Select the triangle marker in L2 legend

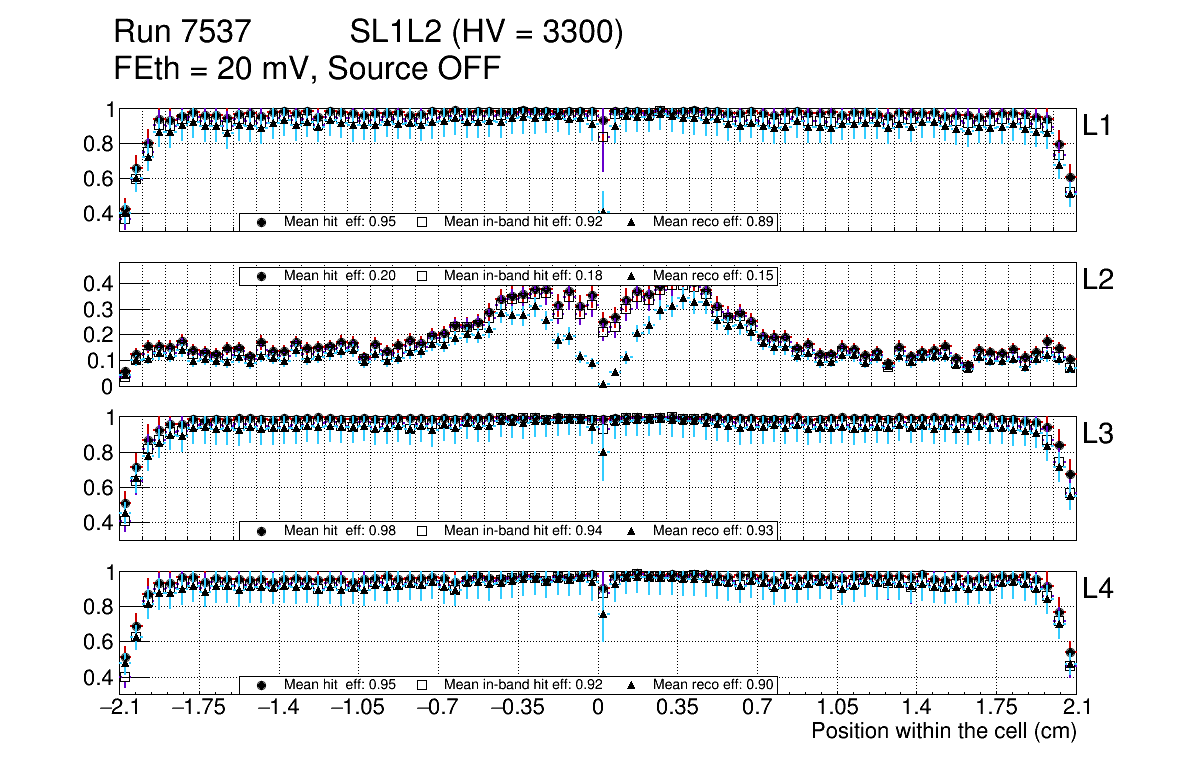point(632,275)
